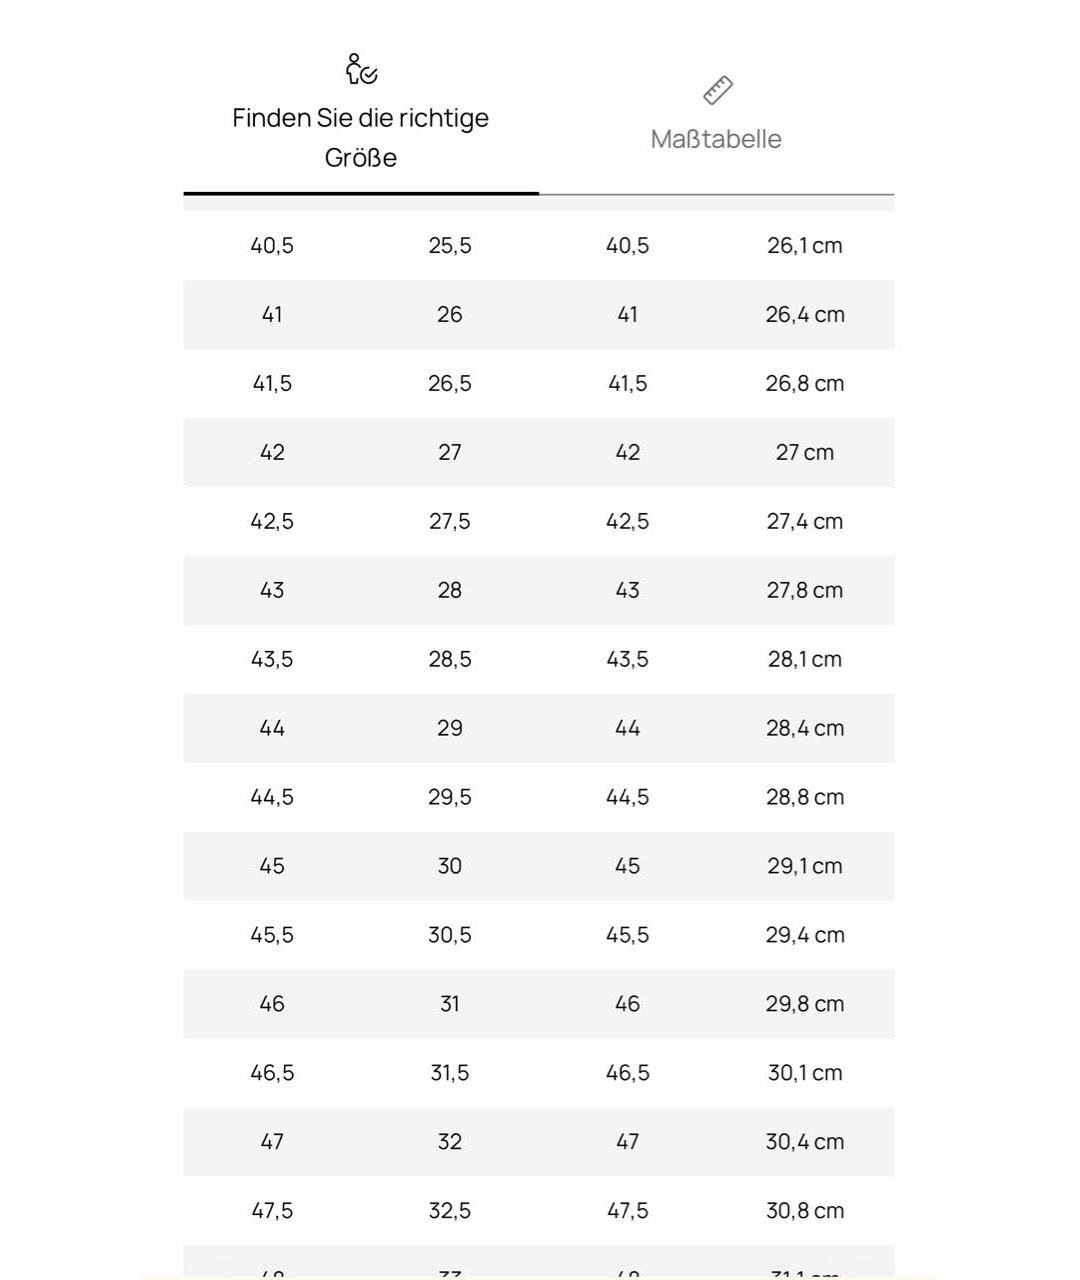Viewport: 1080px width, 1280px height.
Task: Click the 27,4 cm cell in row 42,5
Action: click(x=805, y=522)
